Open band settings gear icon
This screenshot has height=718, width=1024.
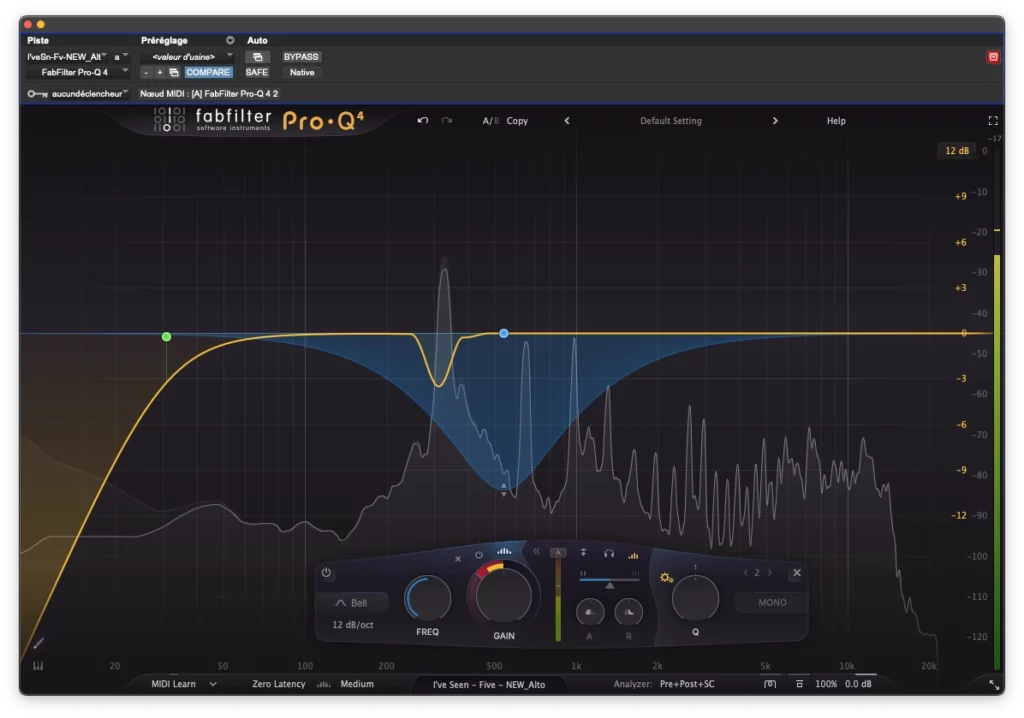click(x=666, y=578)
